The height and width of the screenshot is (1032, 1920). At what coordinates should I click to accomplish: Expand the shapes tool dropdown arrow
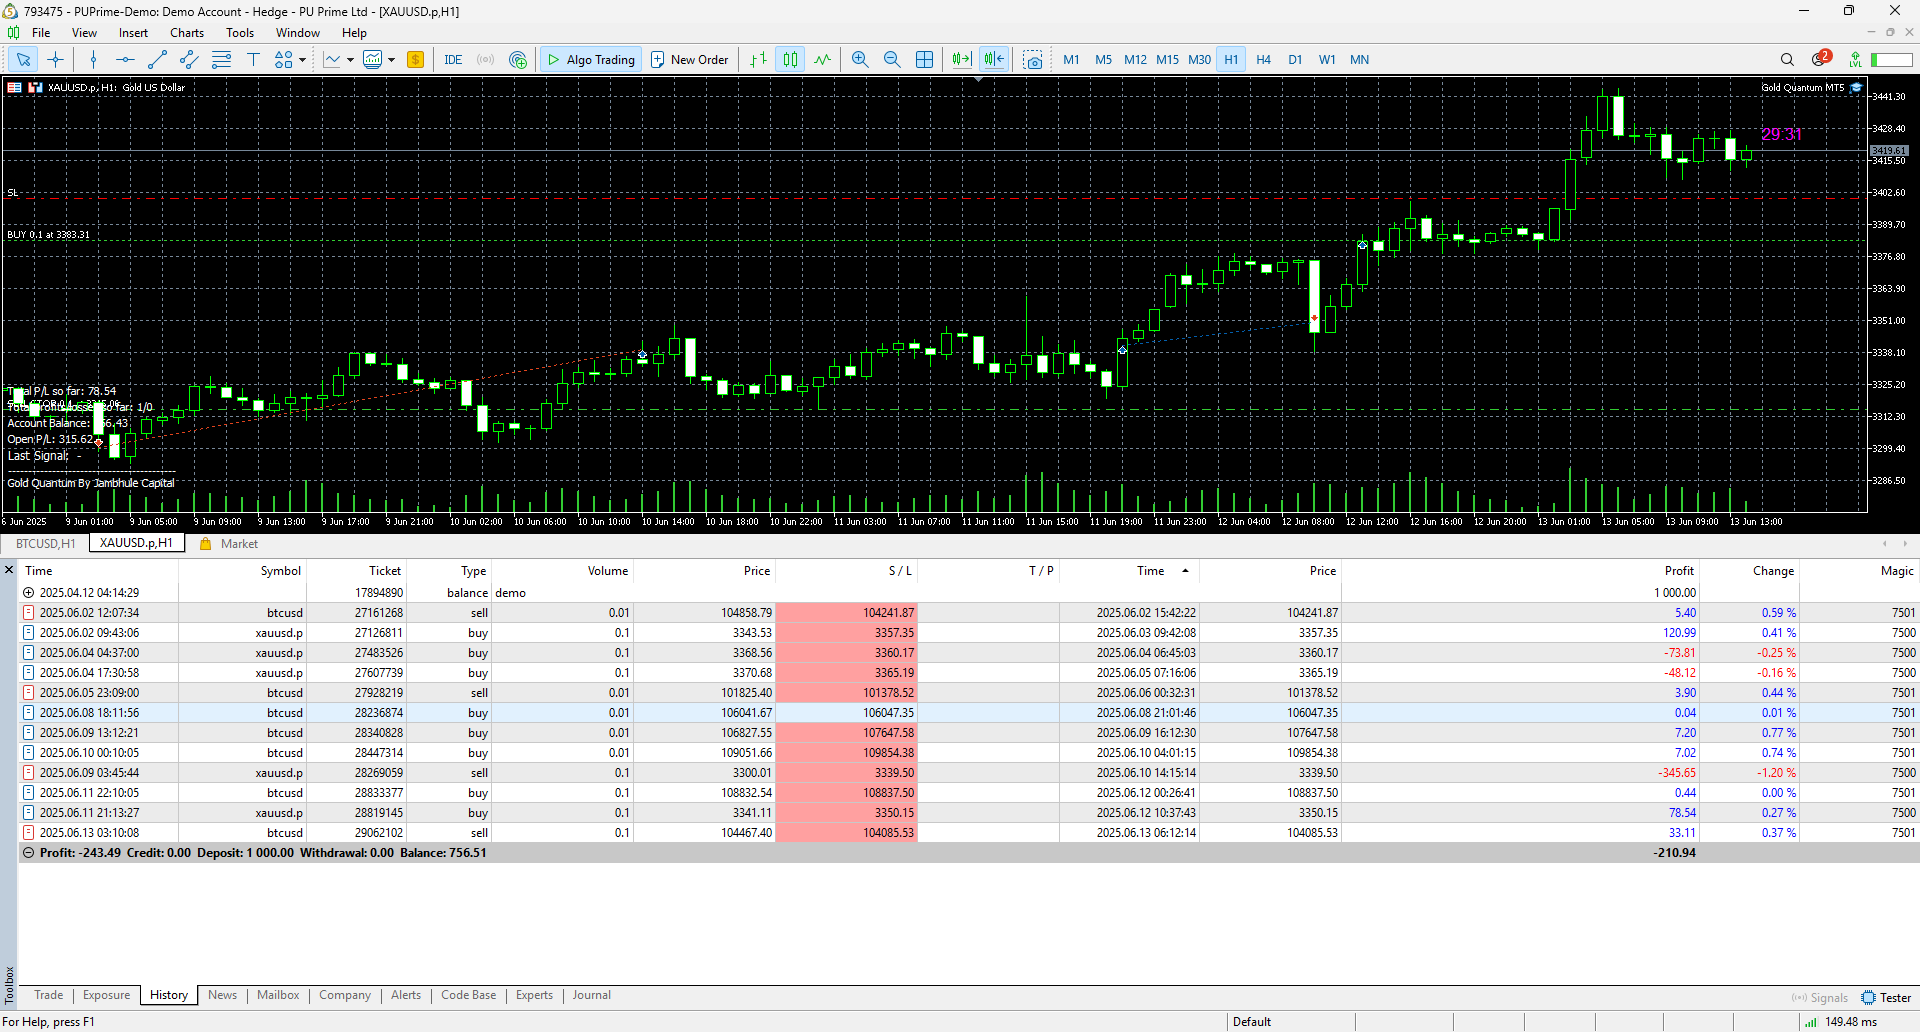pos(302,60)
